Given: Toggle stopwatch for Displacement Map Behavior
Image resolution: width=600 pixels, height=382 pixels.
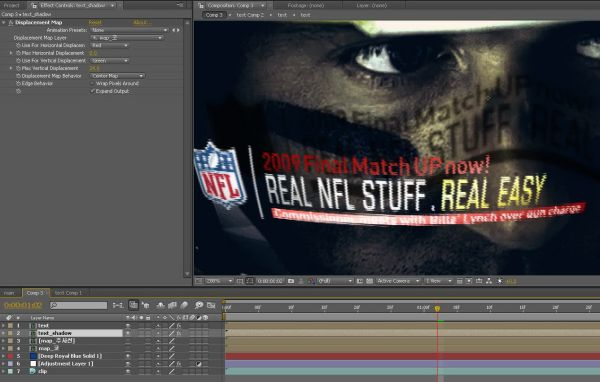Looking at the screenshot, I should pyautogui.click(x=18, y=76).
